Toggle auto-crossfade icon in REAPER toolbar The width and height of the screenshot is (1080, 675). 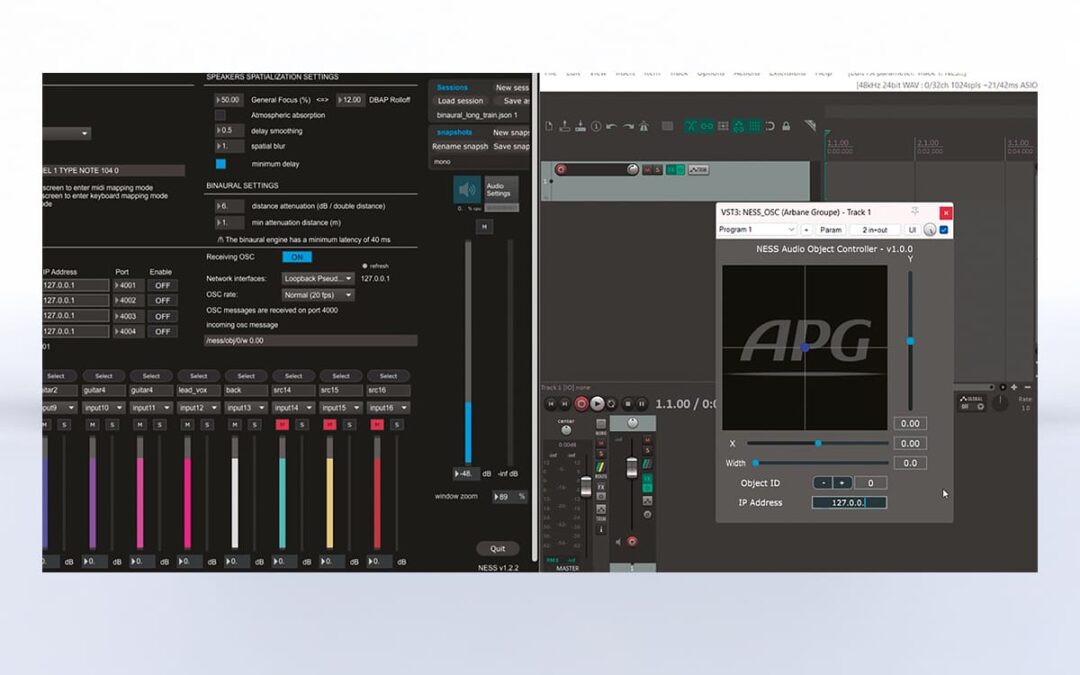(691, 126)
